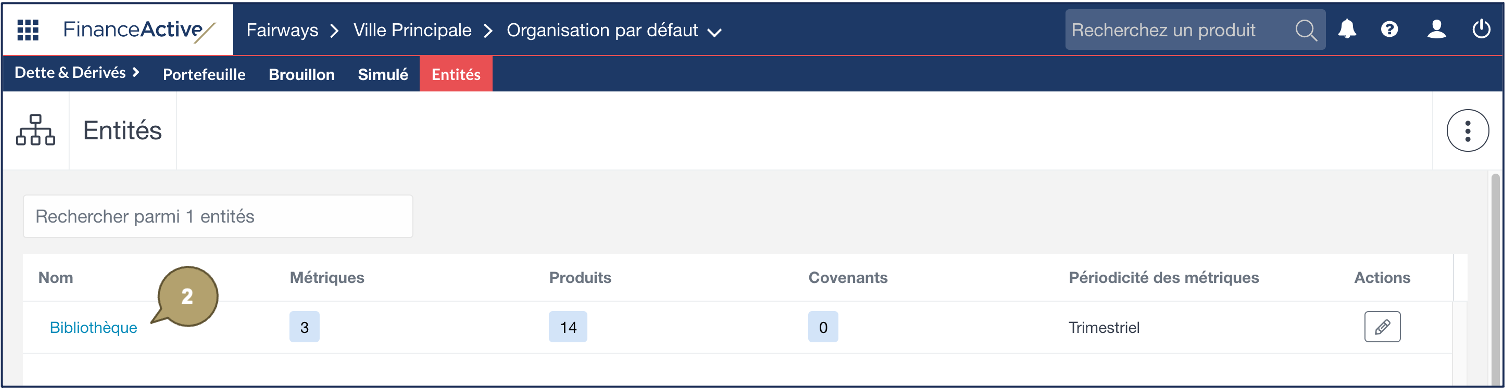Open the Simulé tab
This screenshot has width=1506, height=389.
pos(383,74)
